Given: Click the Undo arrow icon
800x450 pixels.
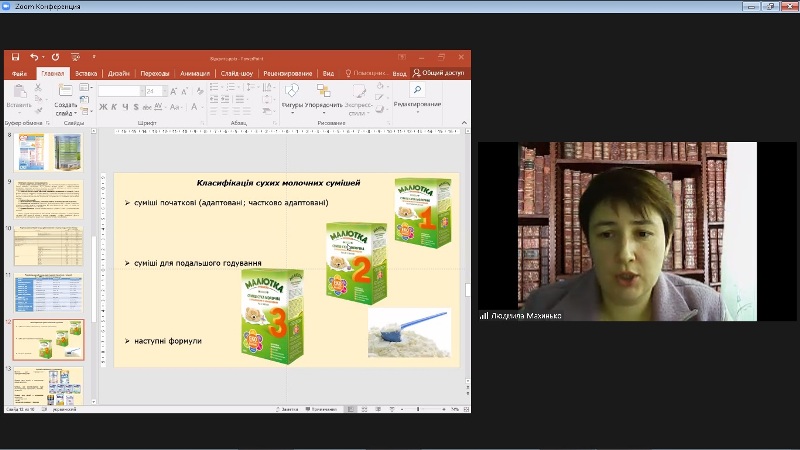Looking at the screenshot, I should [34, 57].
